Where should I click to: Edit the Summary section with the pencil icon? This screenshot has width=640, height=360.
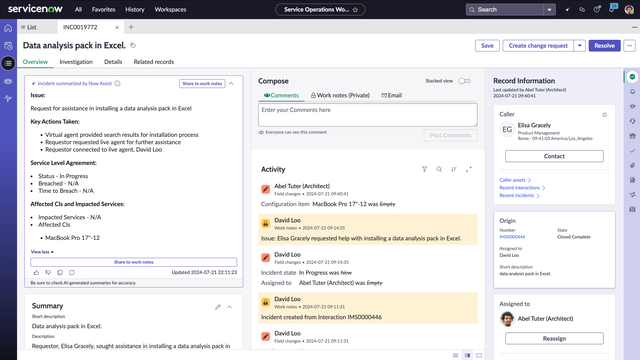point(218,307)
